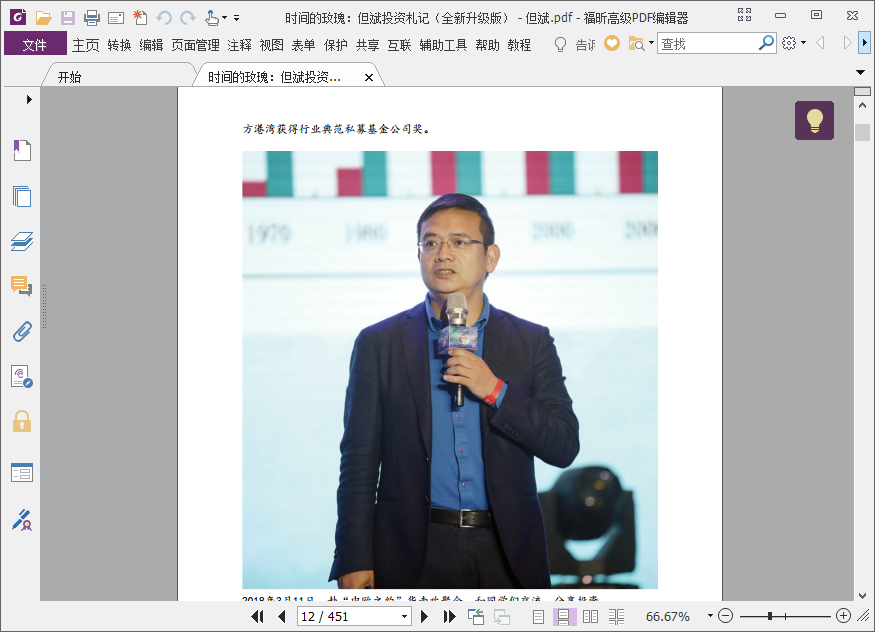Click the next view icon in status bar
The image size is (875, 632).
point(502,616)
